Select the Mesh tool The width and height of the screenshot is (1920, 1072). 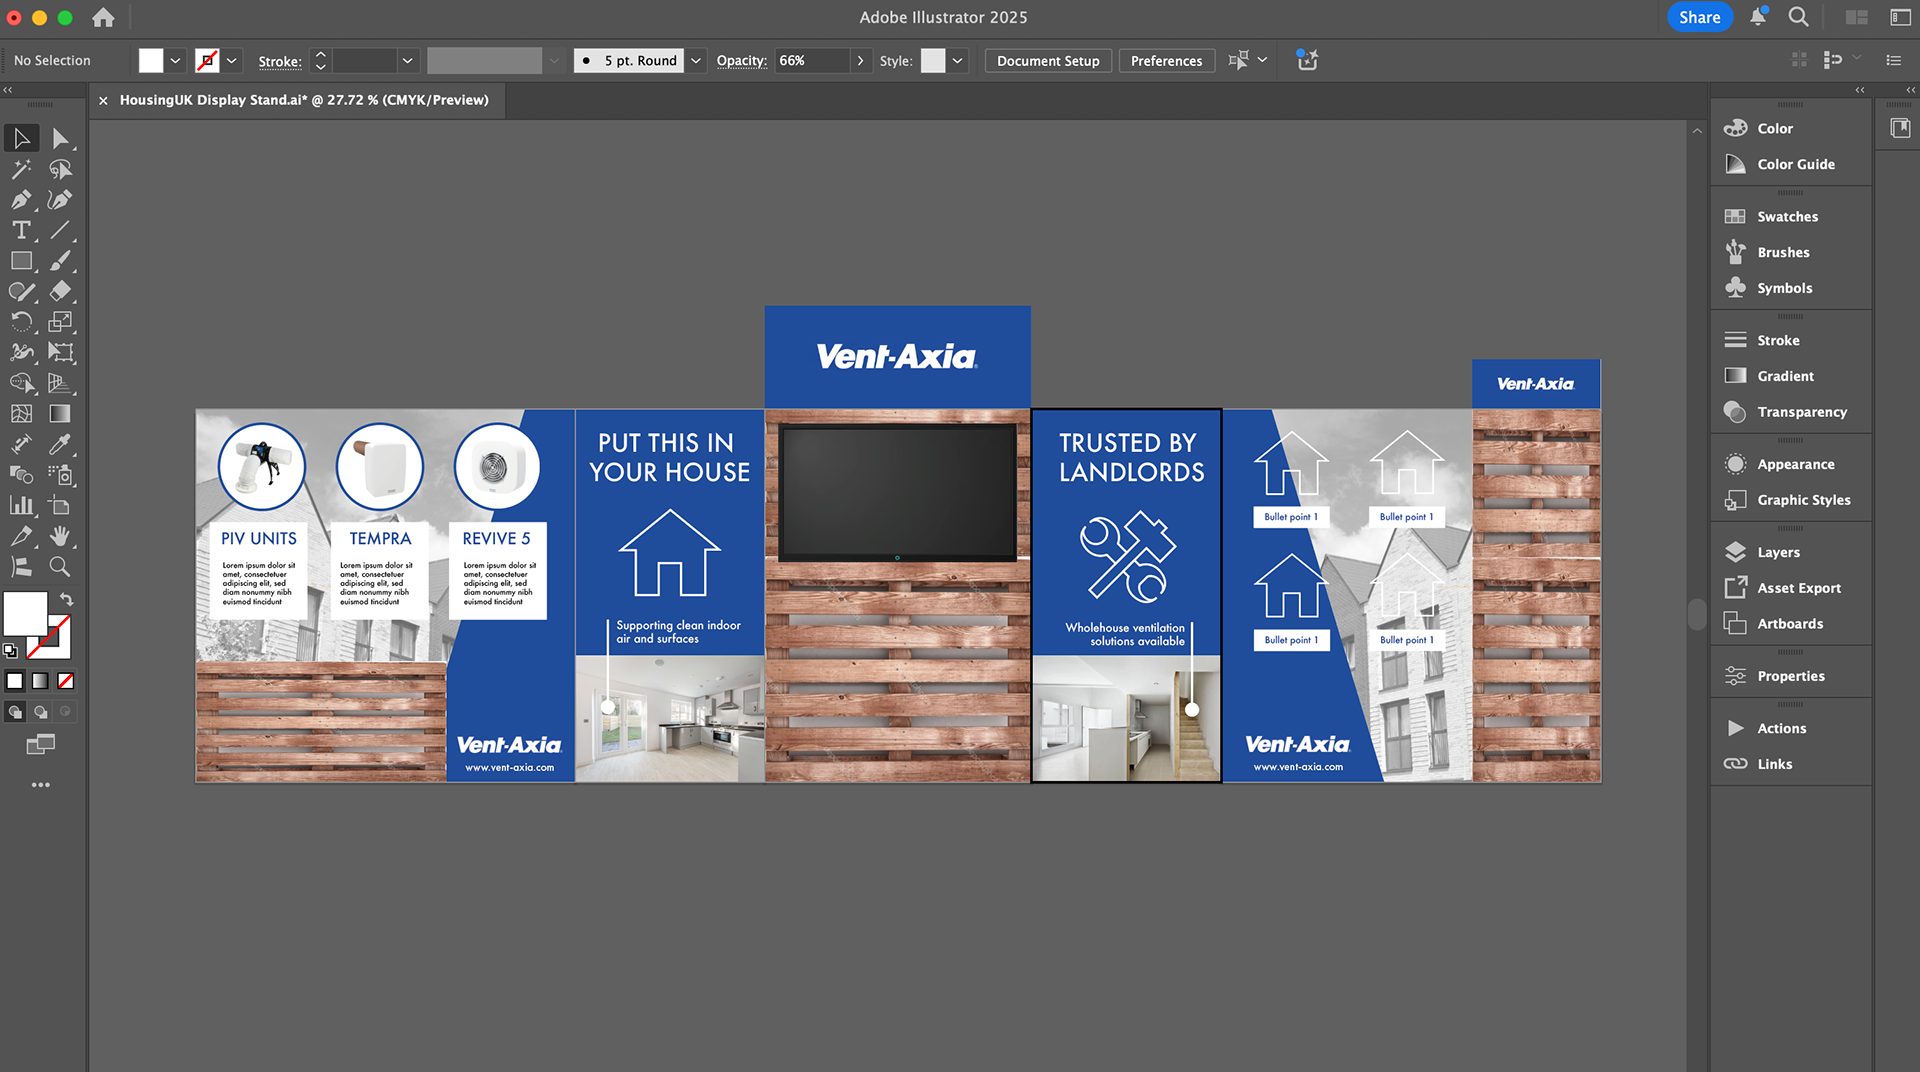21,413
